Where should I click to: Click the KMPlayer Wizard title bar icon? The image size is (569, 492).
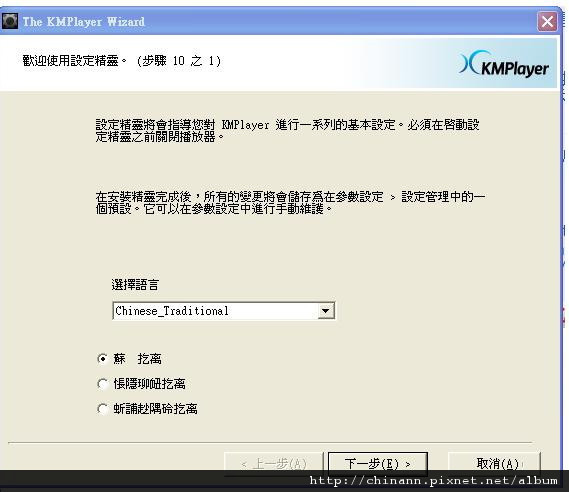9,21
